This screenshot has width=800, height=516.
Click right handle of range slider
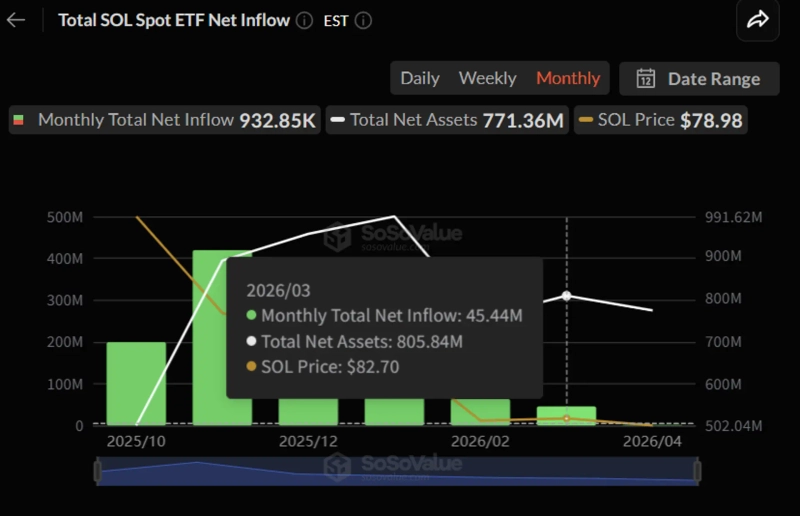[697, 471]
